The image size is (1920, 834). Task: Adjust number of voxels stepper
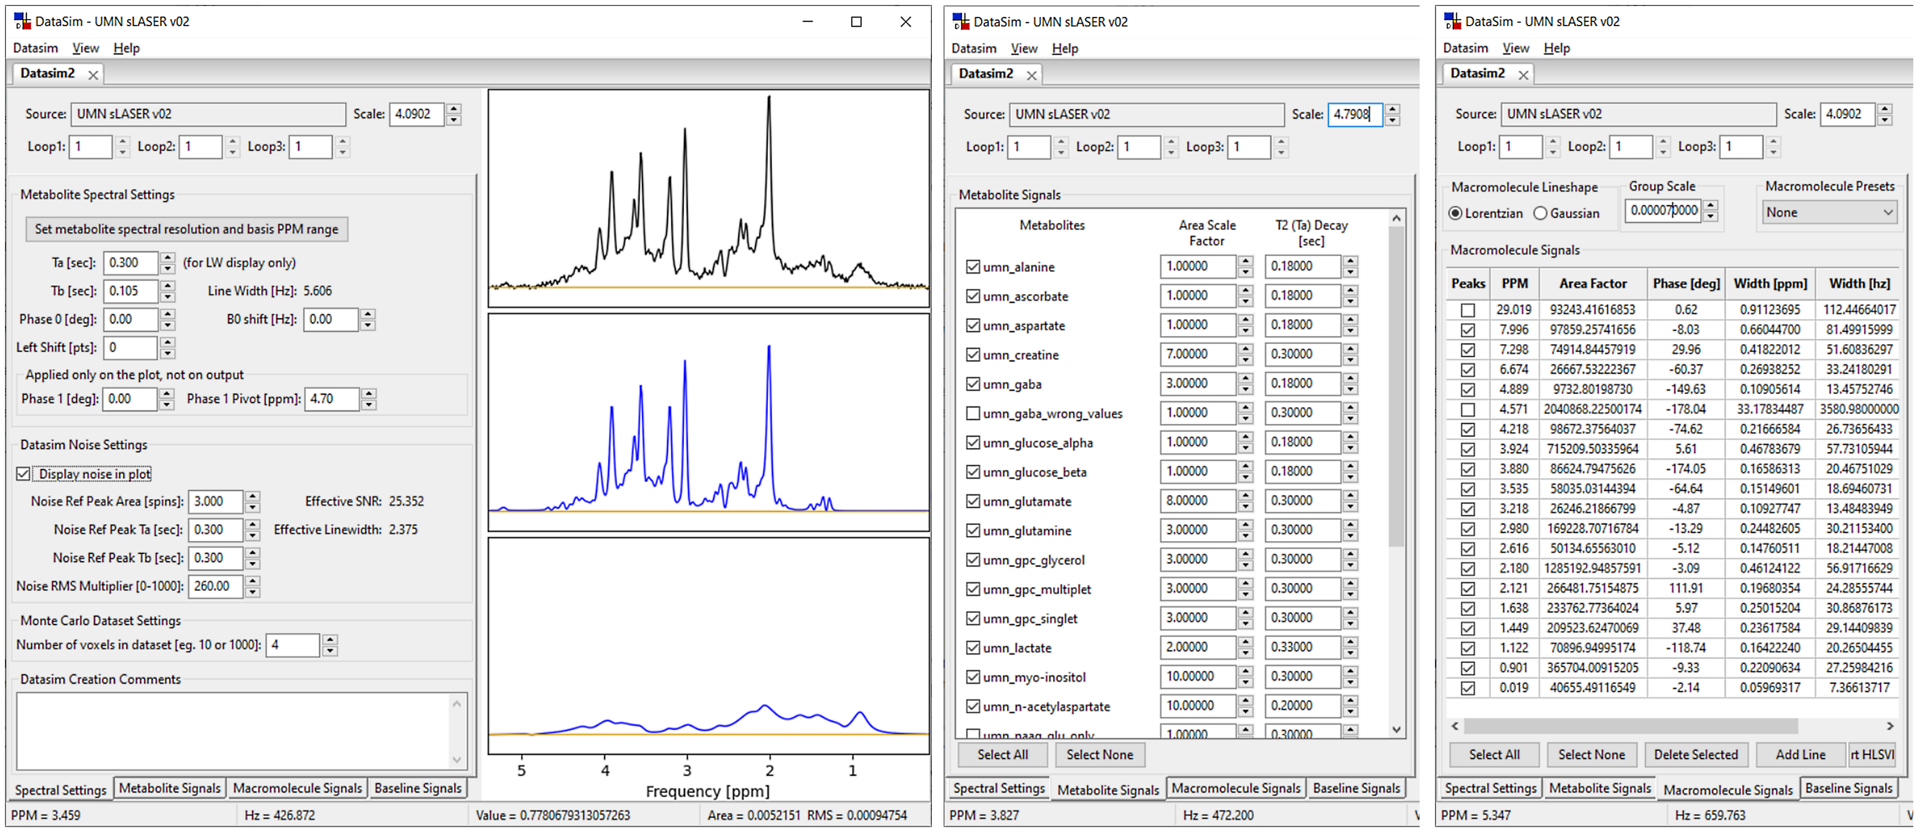pos(330,645)
